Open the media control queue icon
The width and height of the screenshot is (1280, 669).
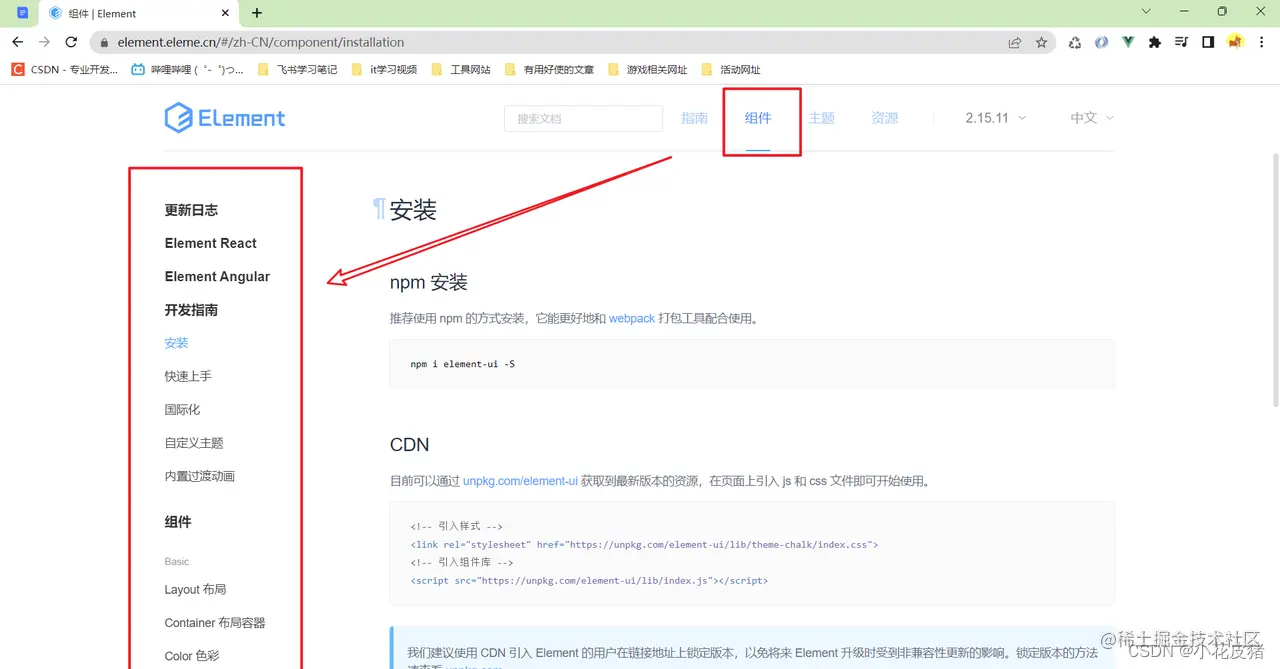click(1181, 42)
